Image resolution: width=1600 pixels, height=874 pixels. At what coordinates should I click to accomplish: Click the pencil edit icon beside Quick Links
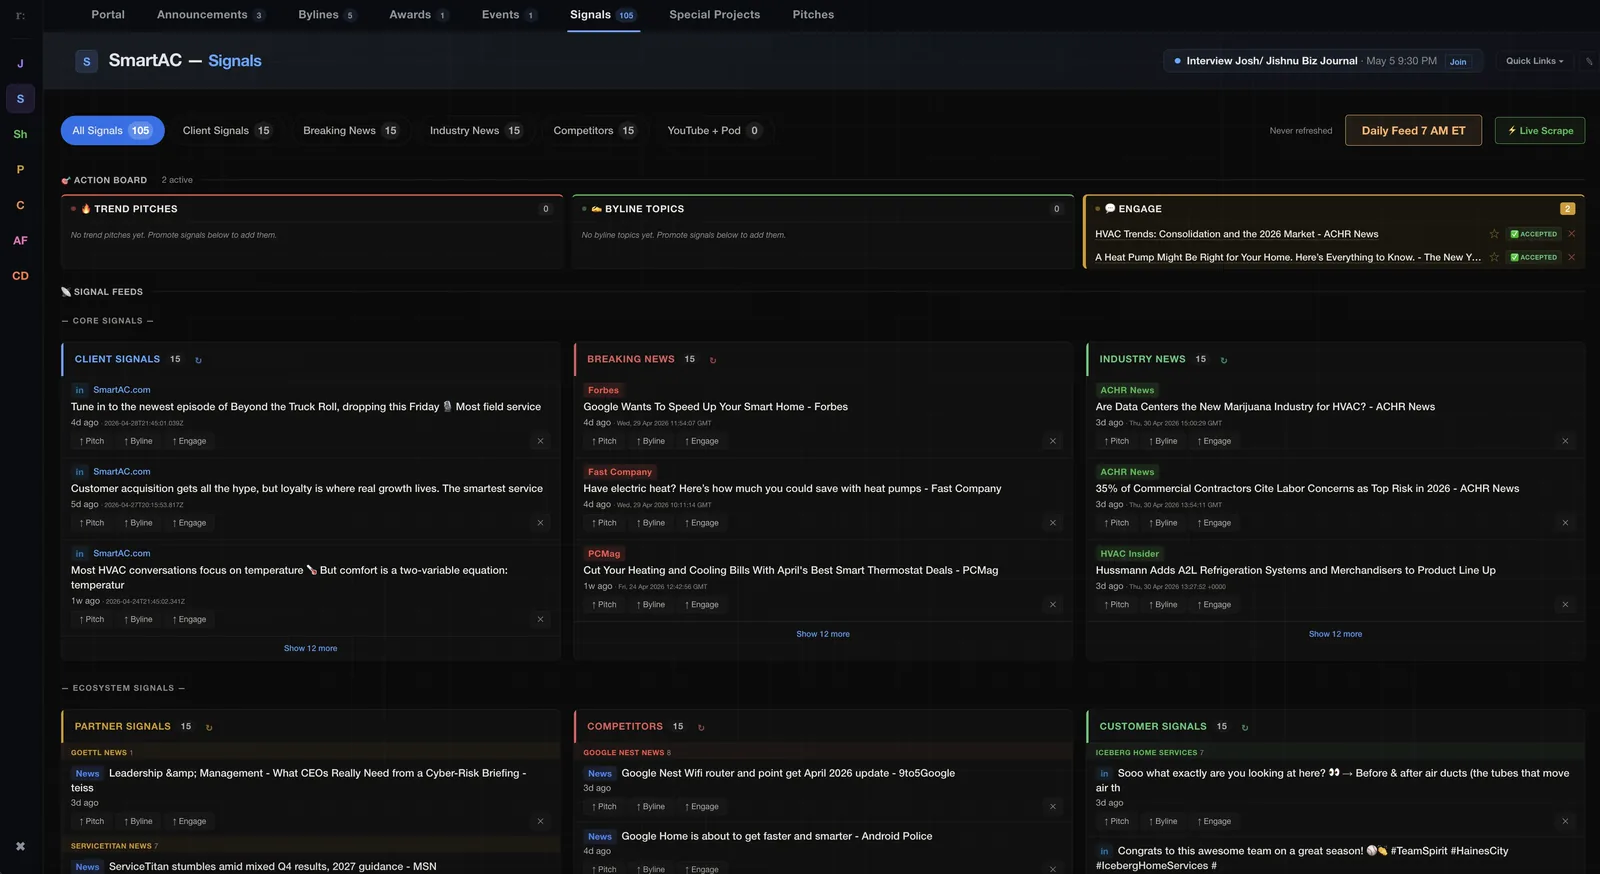click(x=1589, y=61)
